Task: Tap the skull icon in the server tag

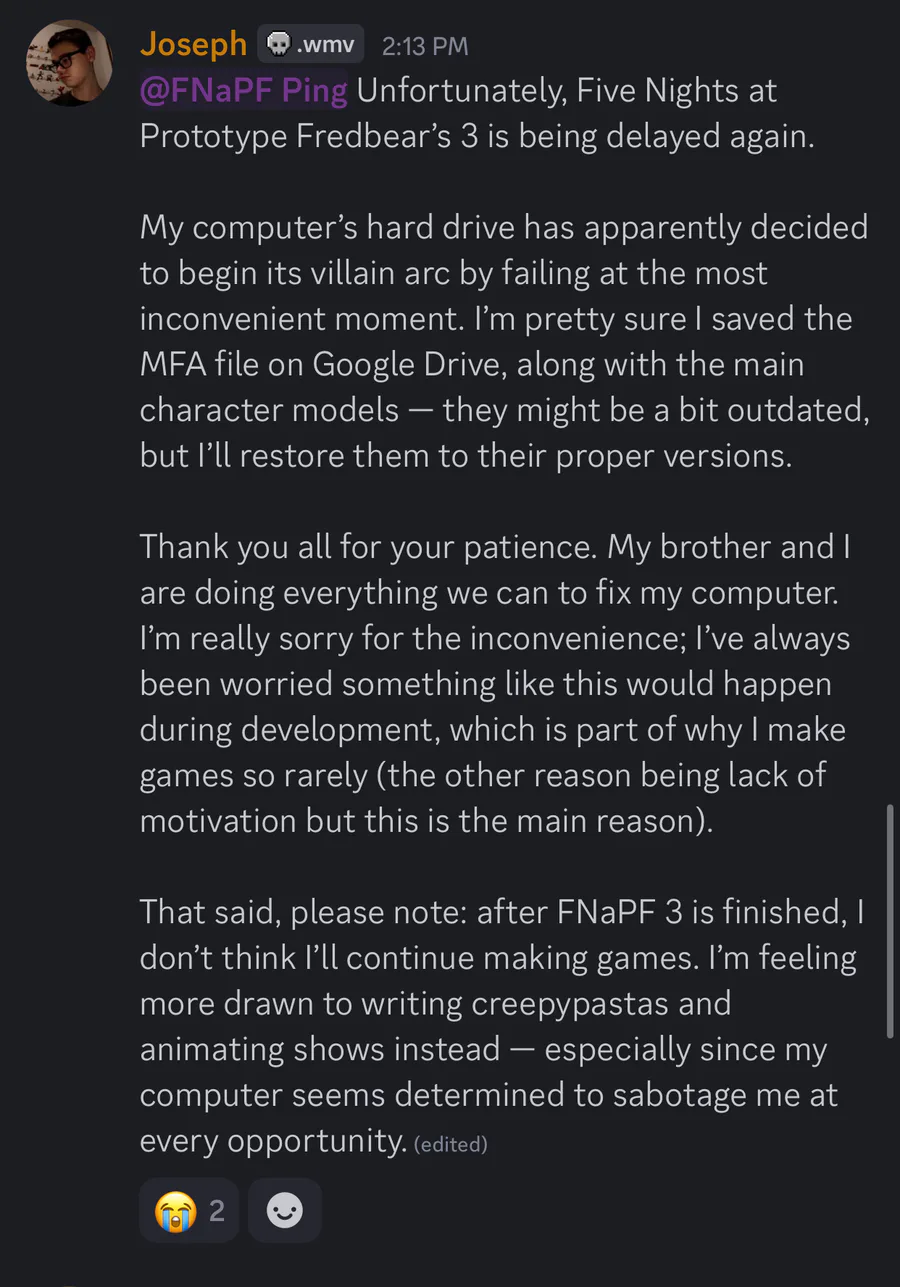Action: (279, 45)
